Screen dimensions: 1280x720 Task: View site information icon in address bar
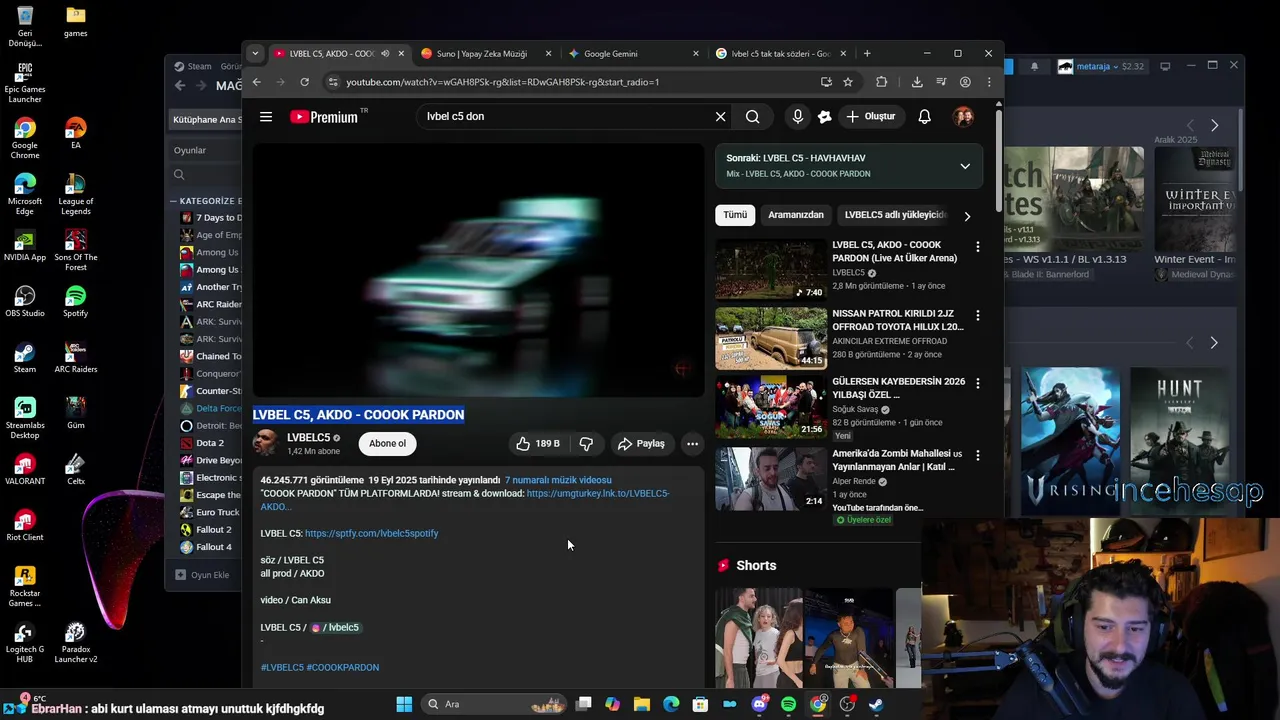pos(334,82)
